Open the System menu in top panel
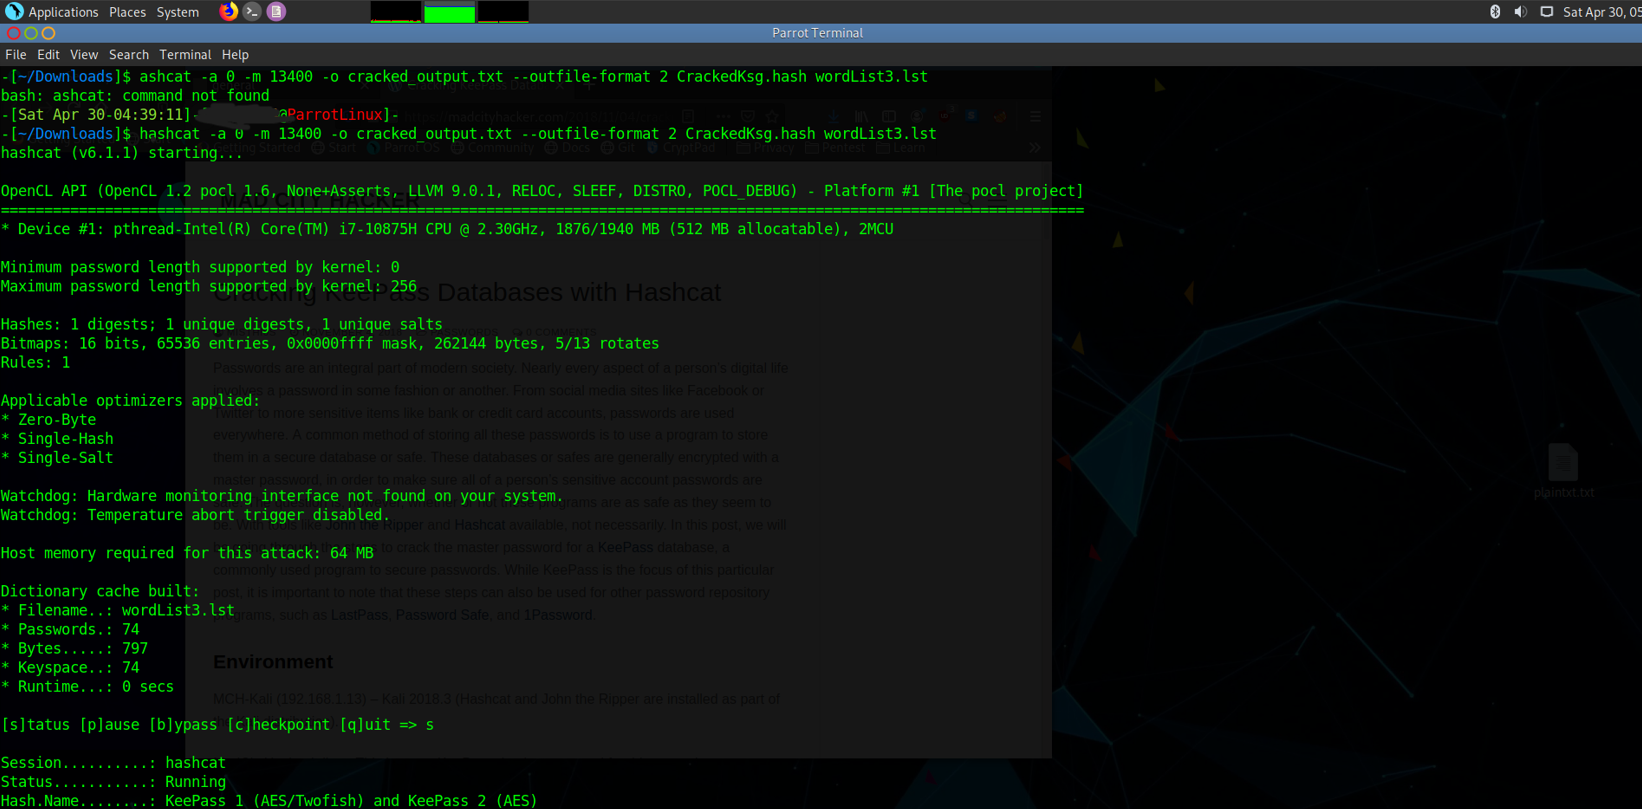The height and width of the screenshot is (809, 1642). [178, 12]
